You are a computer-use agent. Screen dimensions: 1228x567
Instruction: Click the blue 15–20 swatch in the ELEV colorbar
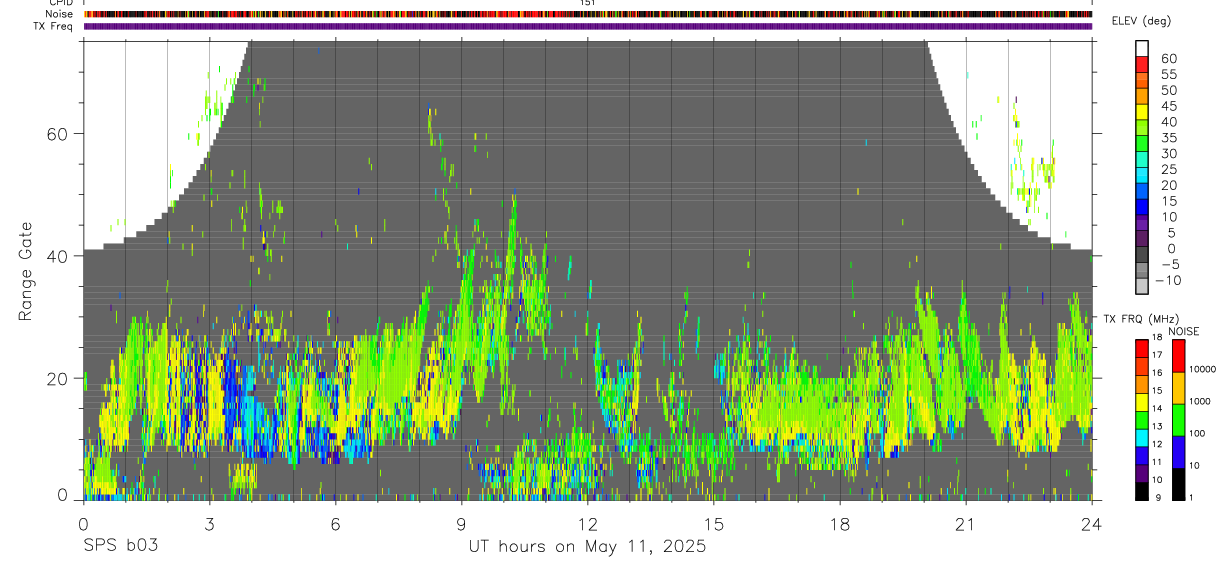(x=1142, y=193)
